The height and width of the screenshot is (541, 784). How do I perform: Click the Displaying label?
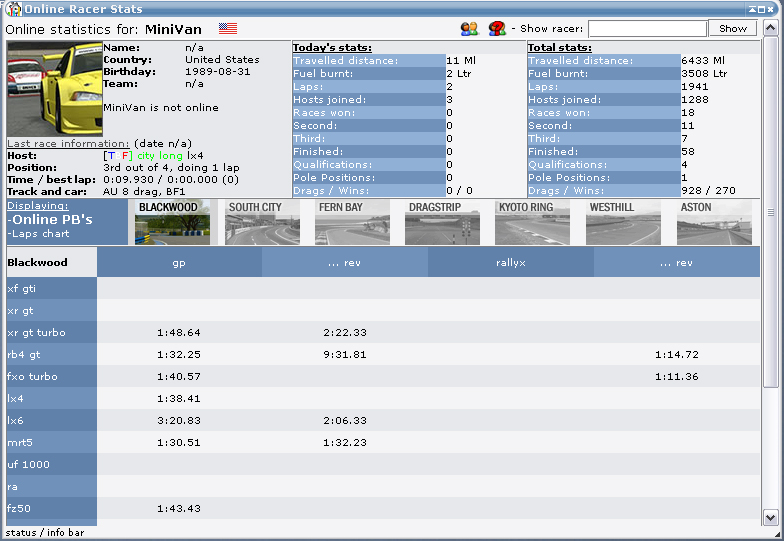(38, 206)
